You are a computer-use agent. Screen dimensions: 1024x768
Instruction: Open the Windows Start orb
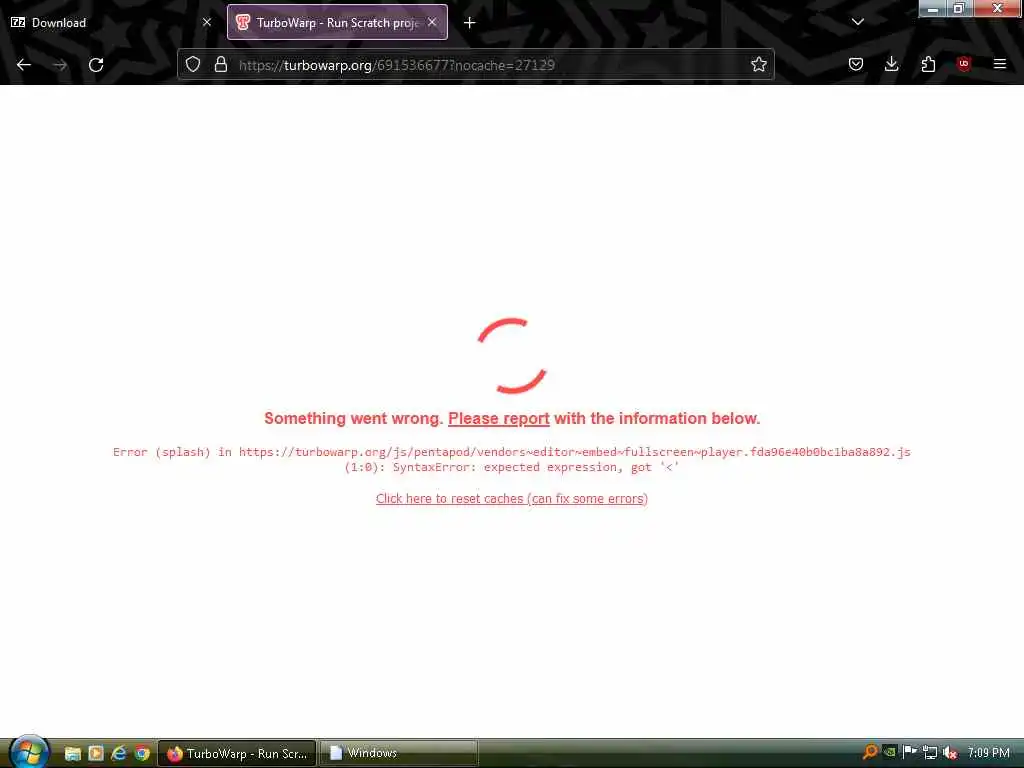point(28,752)
